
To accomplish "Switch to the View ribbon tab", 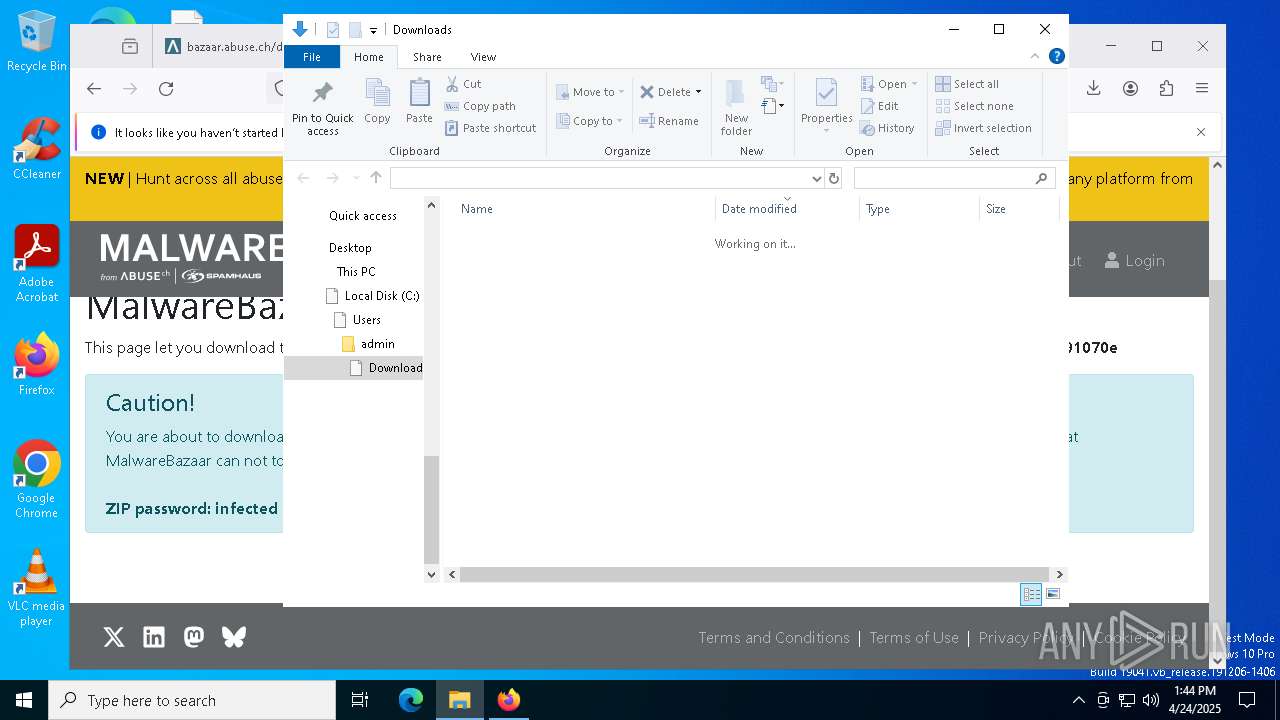I will (483, 57).
